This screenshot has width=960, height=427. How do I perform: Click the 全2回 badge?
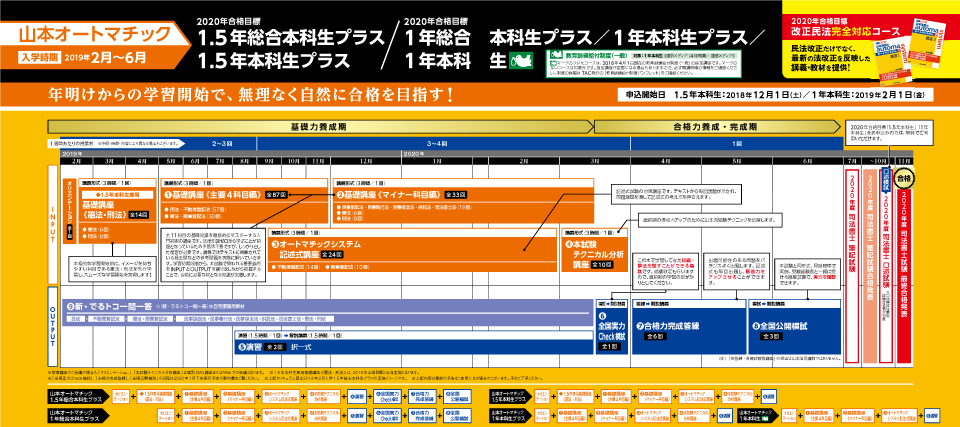pyautogui.click(x=276, y=347)
